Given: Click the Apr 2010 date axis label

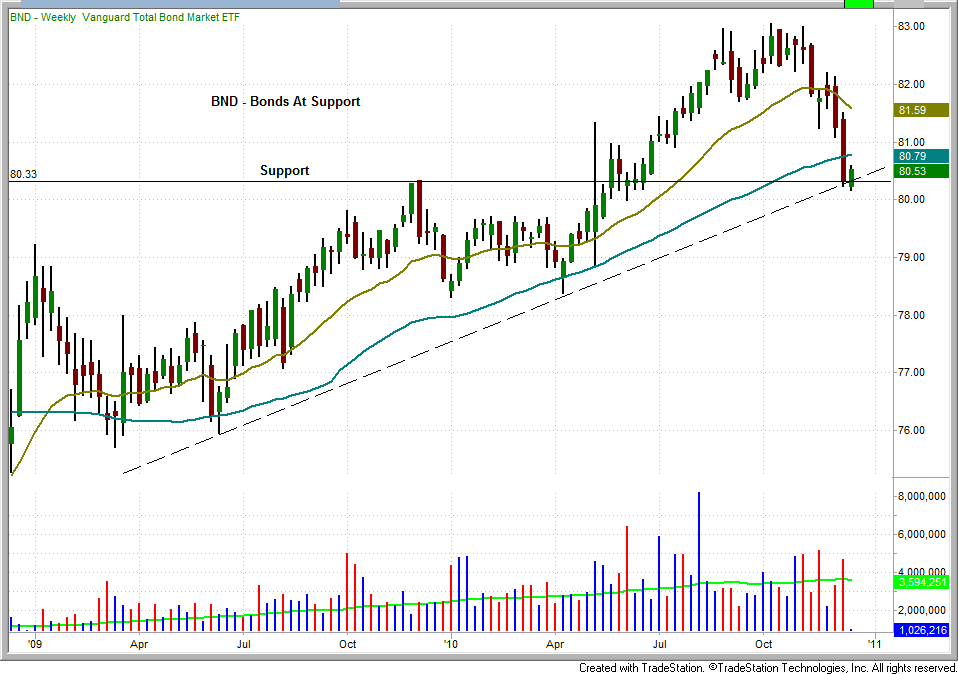Looking at the screenshot, I should tap(555, 644).
